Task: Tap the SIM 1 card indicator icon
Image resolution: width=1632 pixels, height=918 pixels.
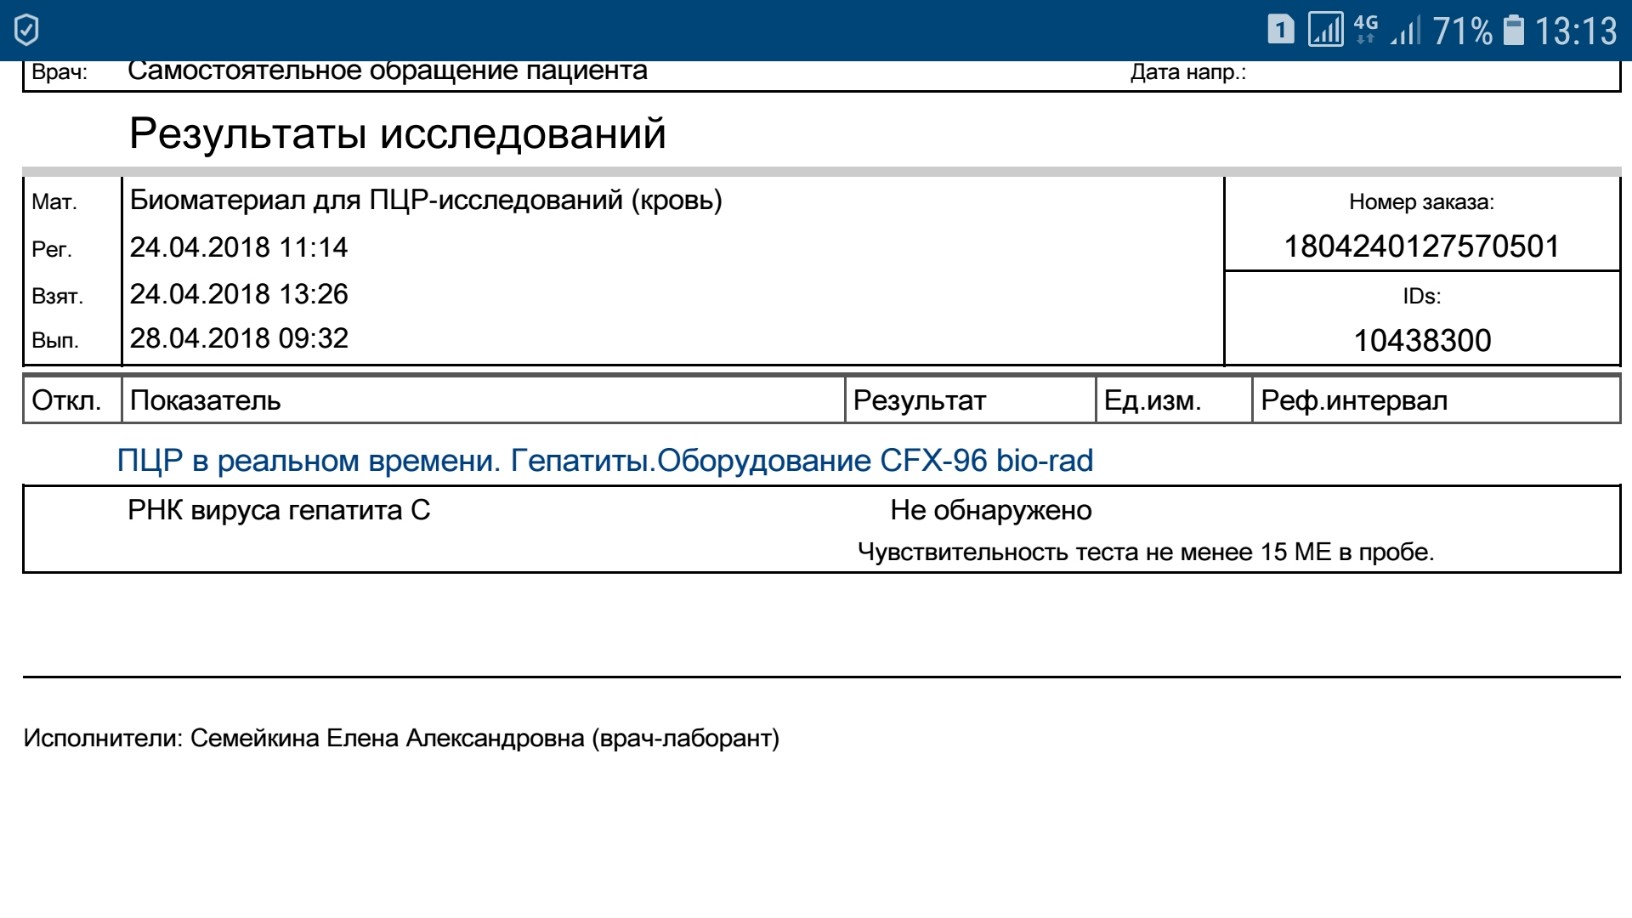Action: [x=1280, y=30]
